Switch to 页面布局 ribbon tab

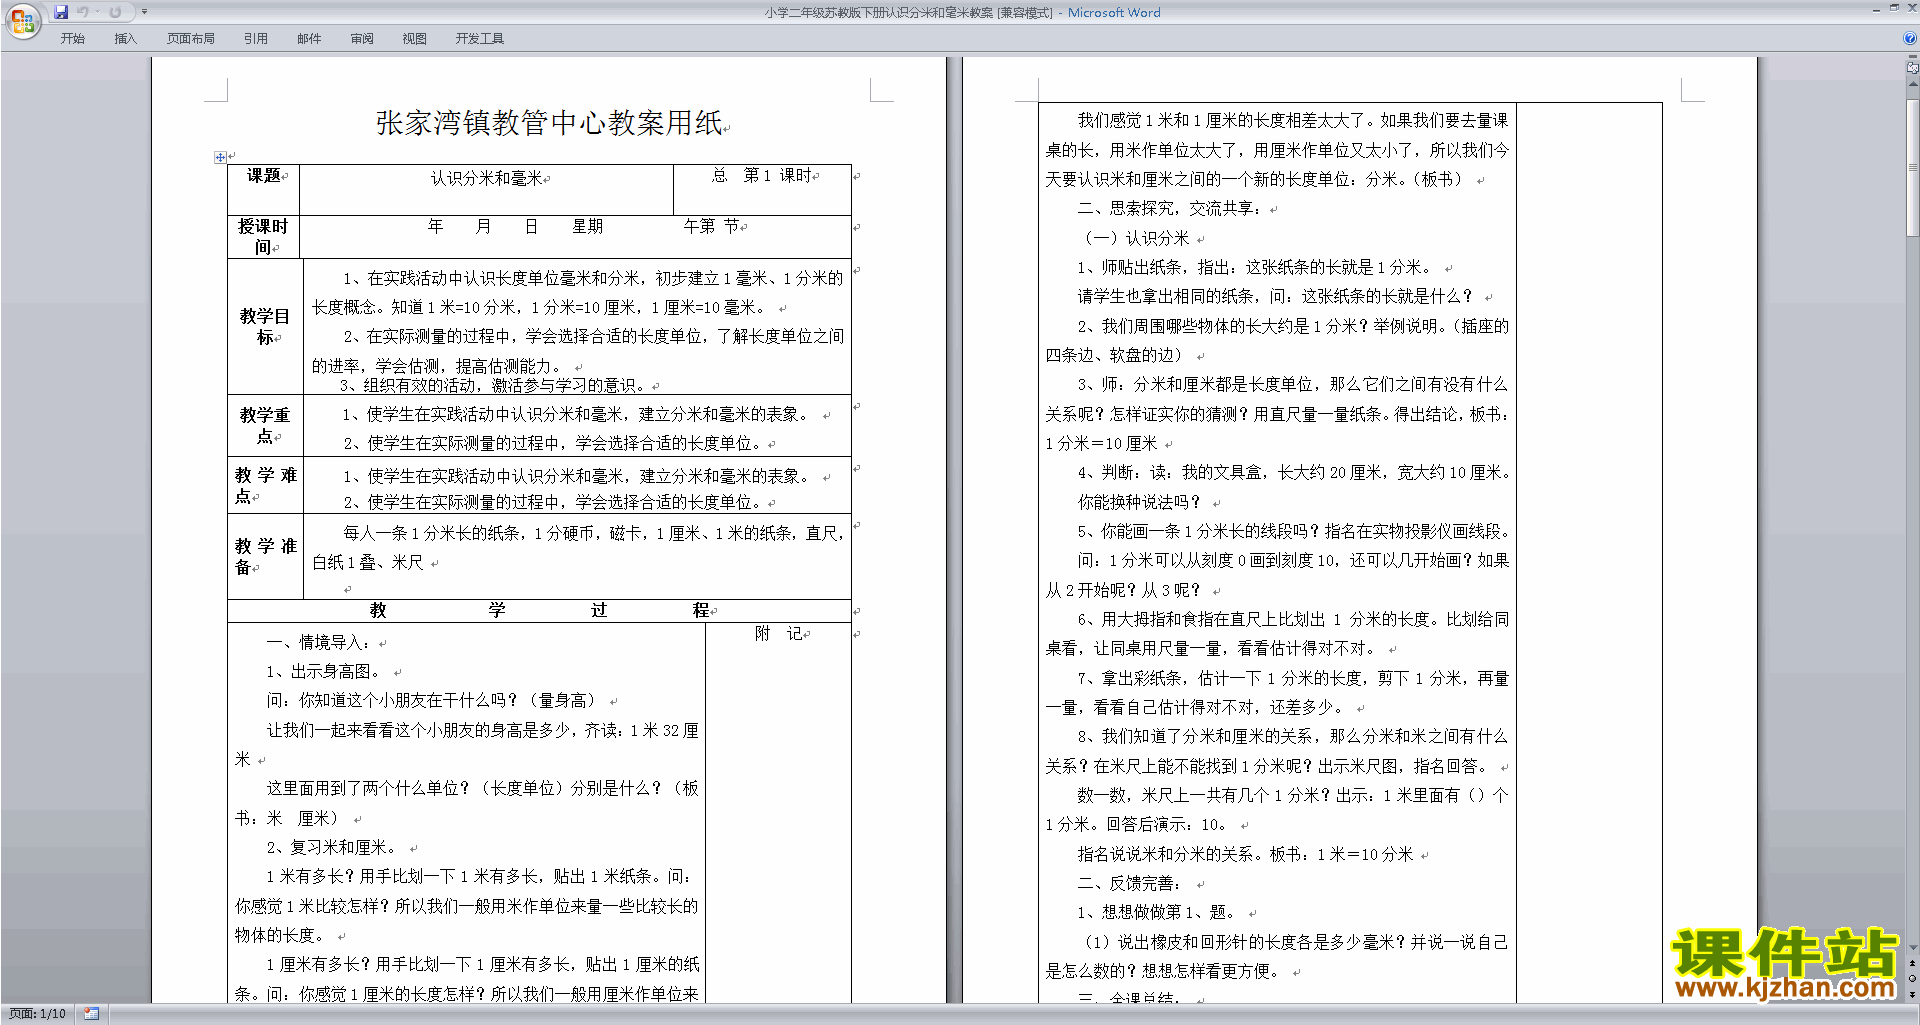[191, 39]
